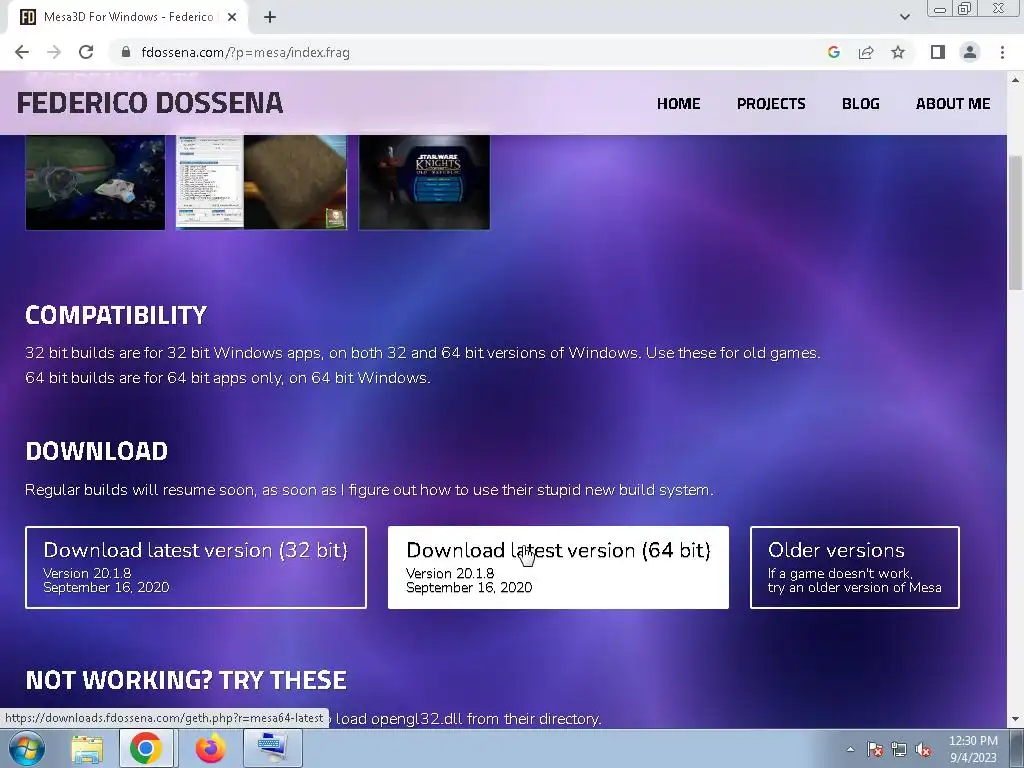Open the Chrome three-dot menu
Screen dimensions: 1024x768
pos(1002,52)
